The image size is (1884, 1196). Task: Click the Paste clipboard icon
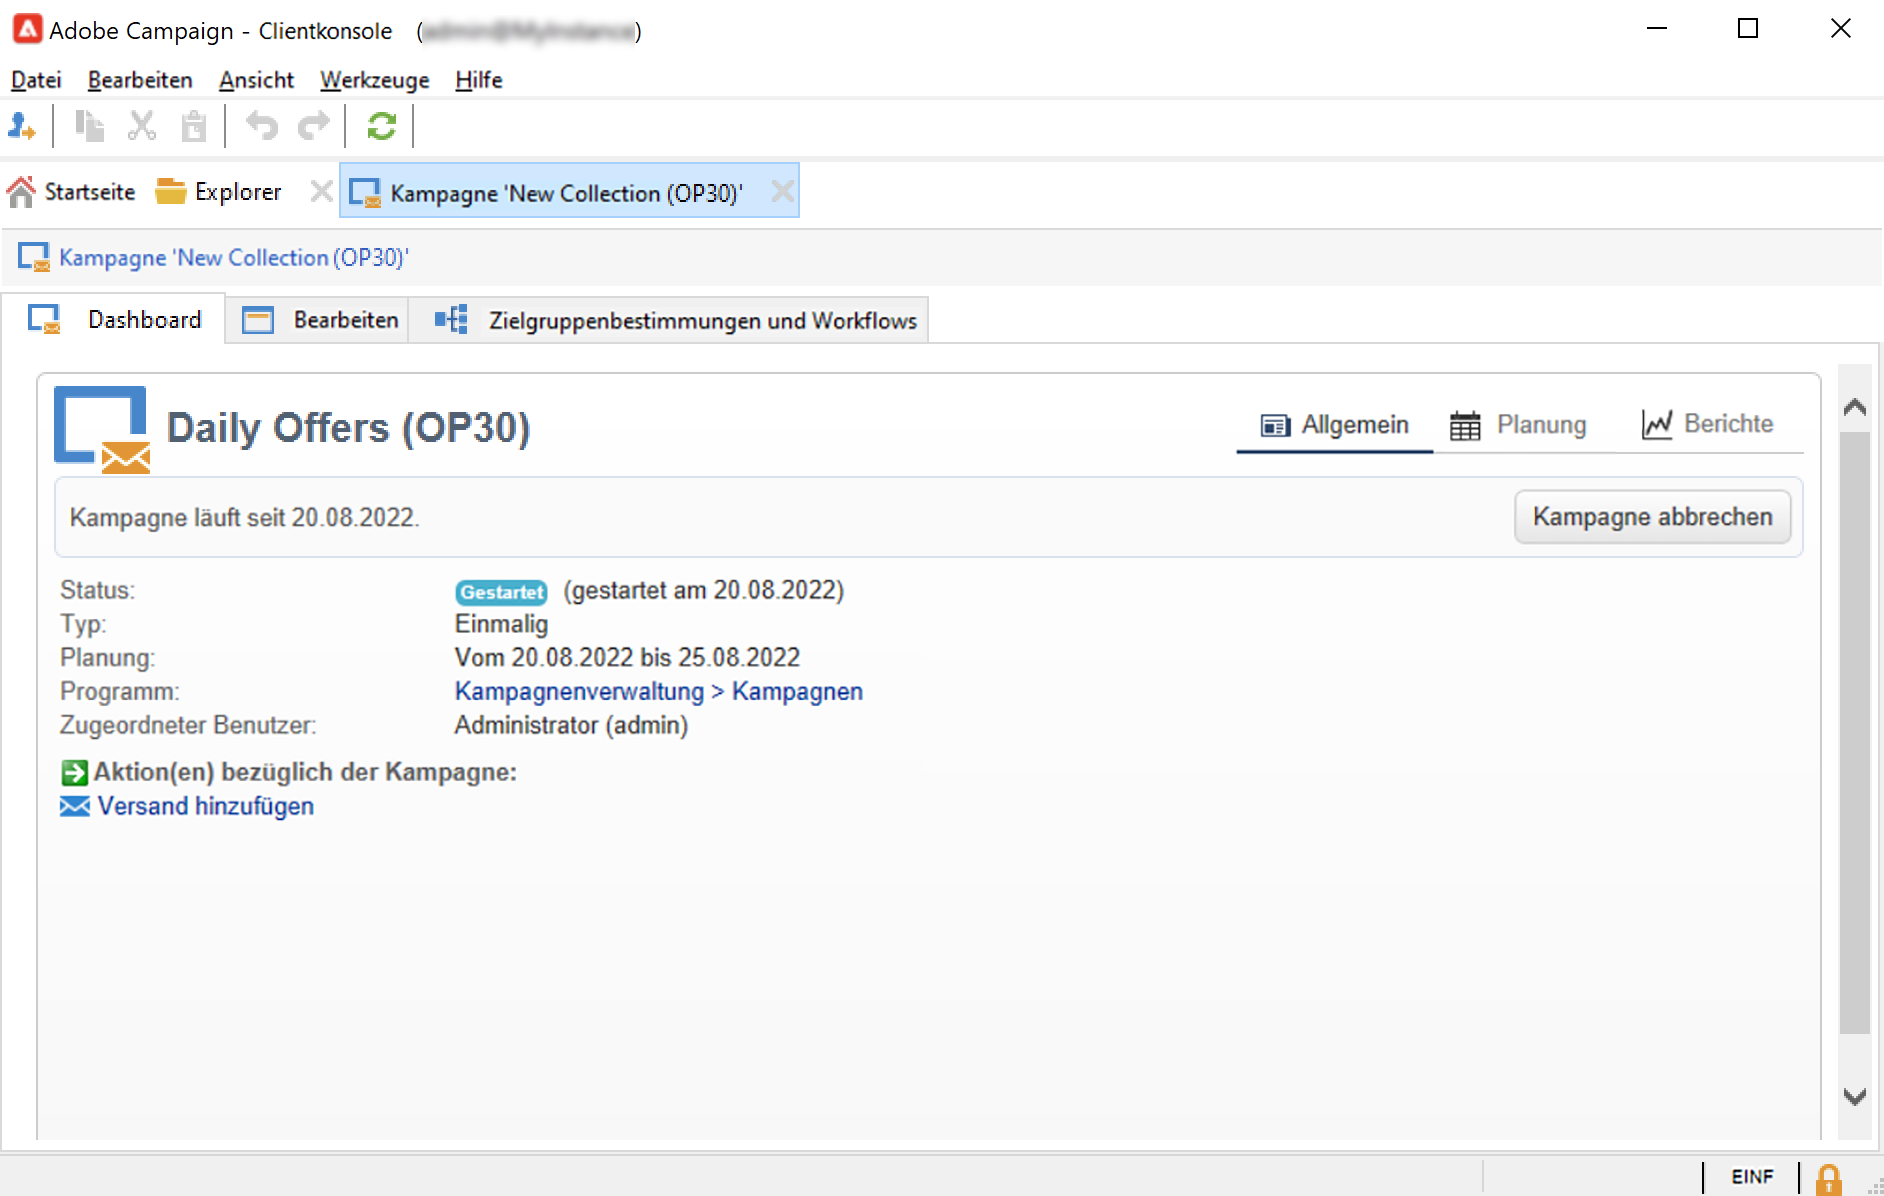coord(193,126)
